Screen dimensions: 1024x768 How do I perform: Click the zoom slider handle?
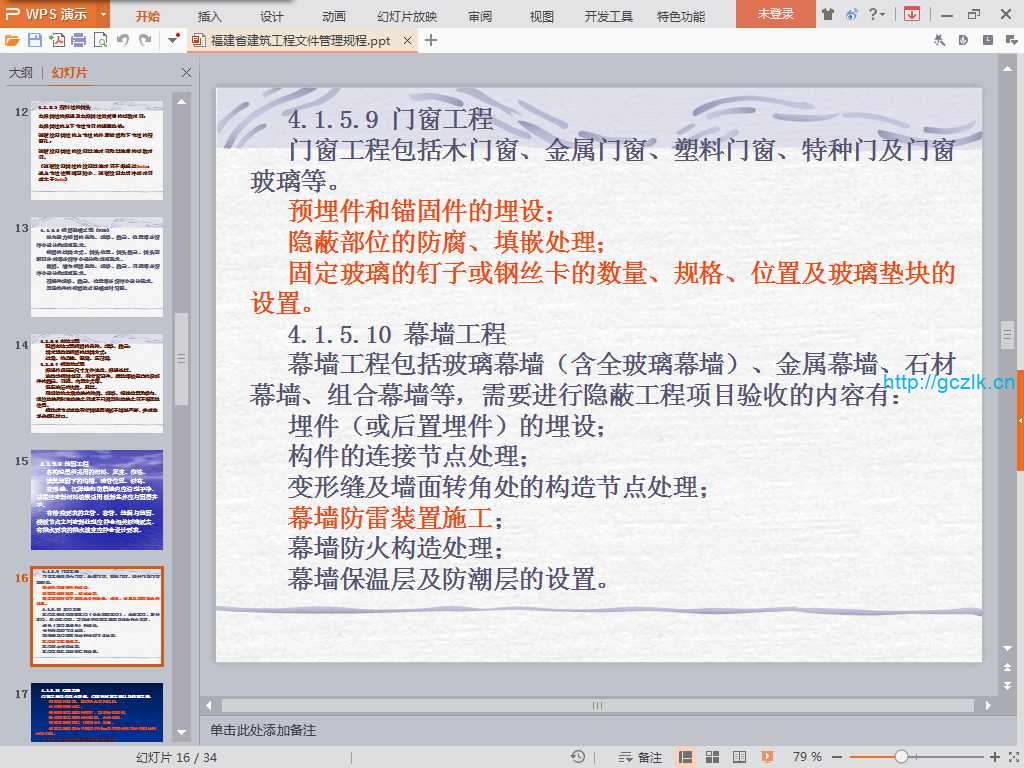click(x=901, y=757)
